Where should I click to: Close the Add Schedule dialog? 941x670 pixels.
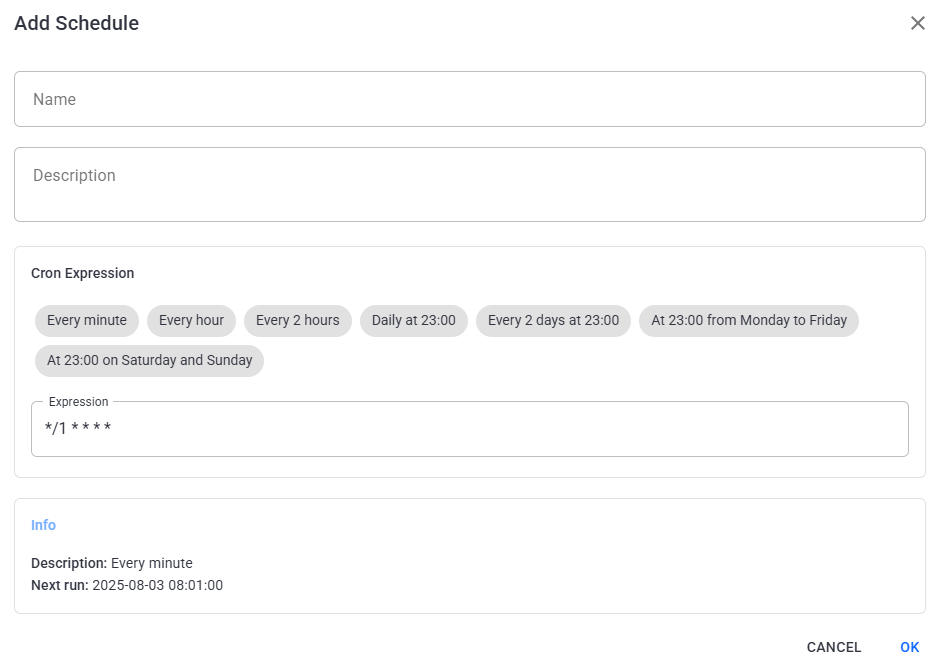918,23
